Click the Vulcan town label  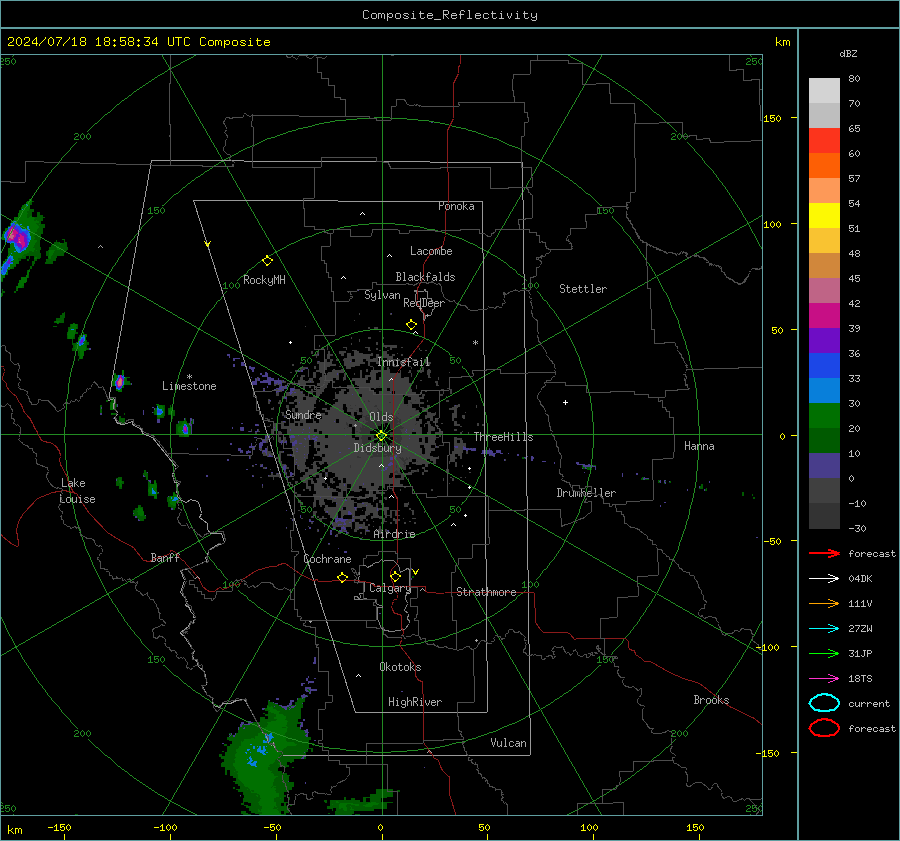[508, 743]
